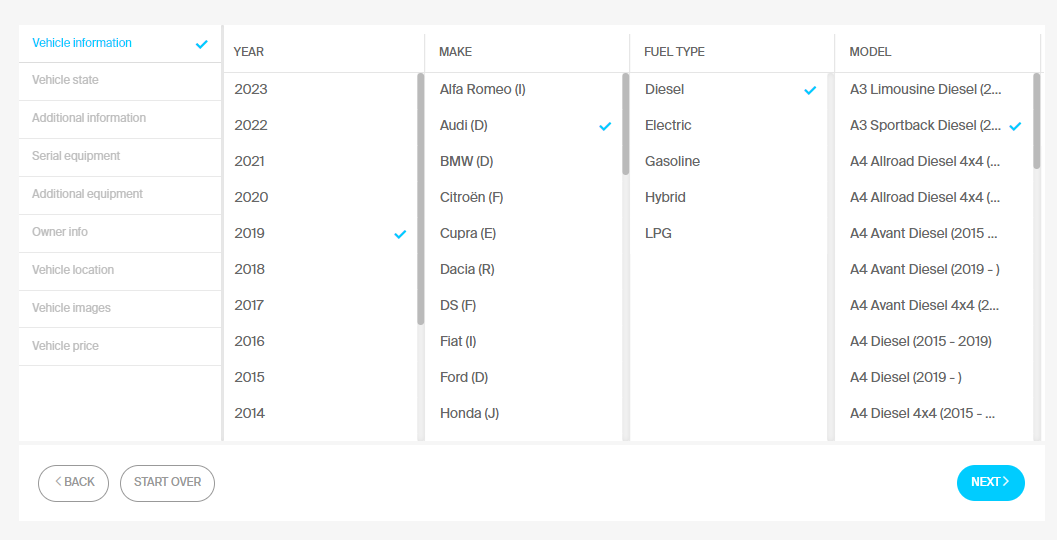Choose Fiat (I) make
This screenshot has height=540, width=1057.
pos(524,342)
